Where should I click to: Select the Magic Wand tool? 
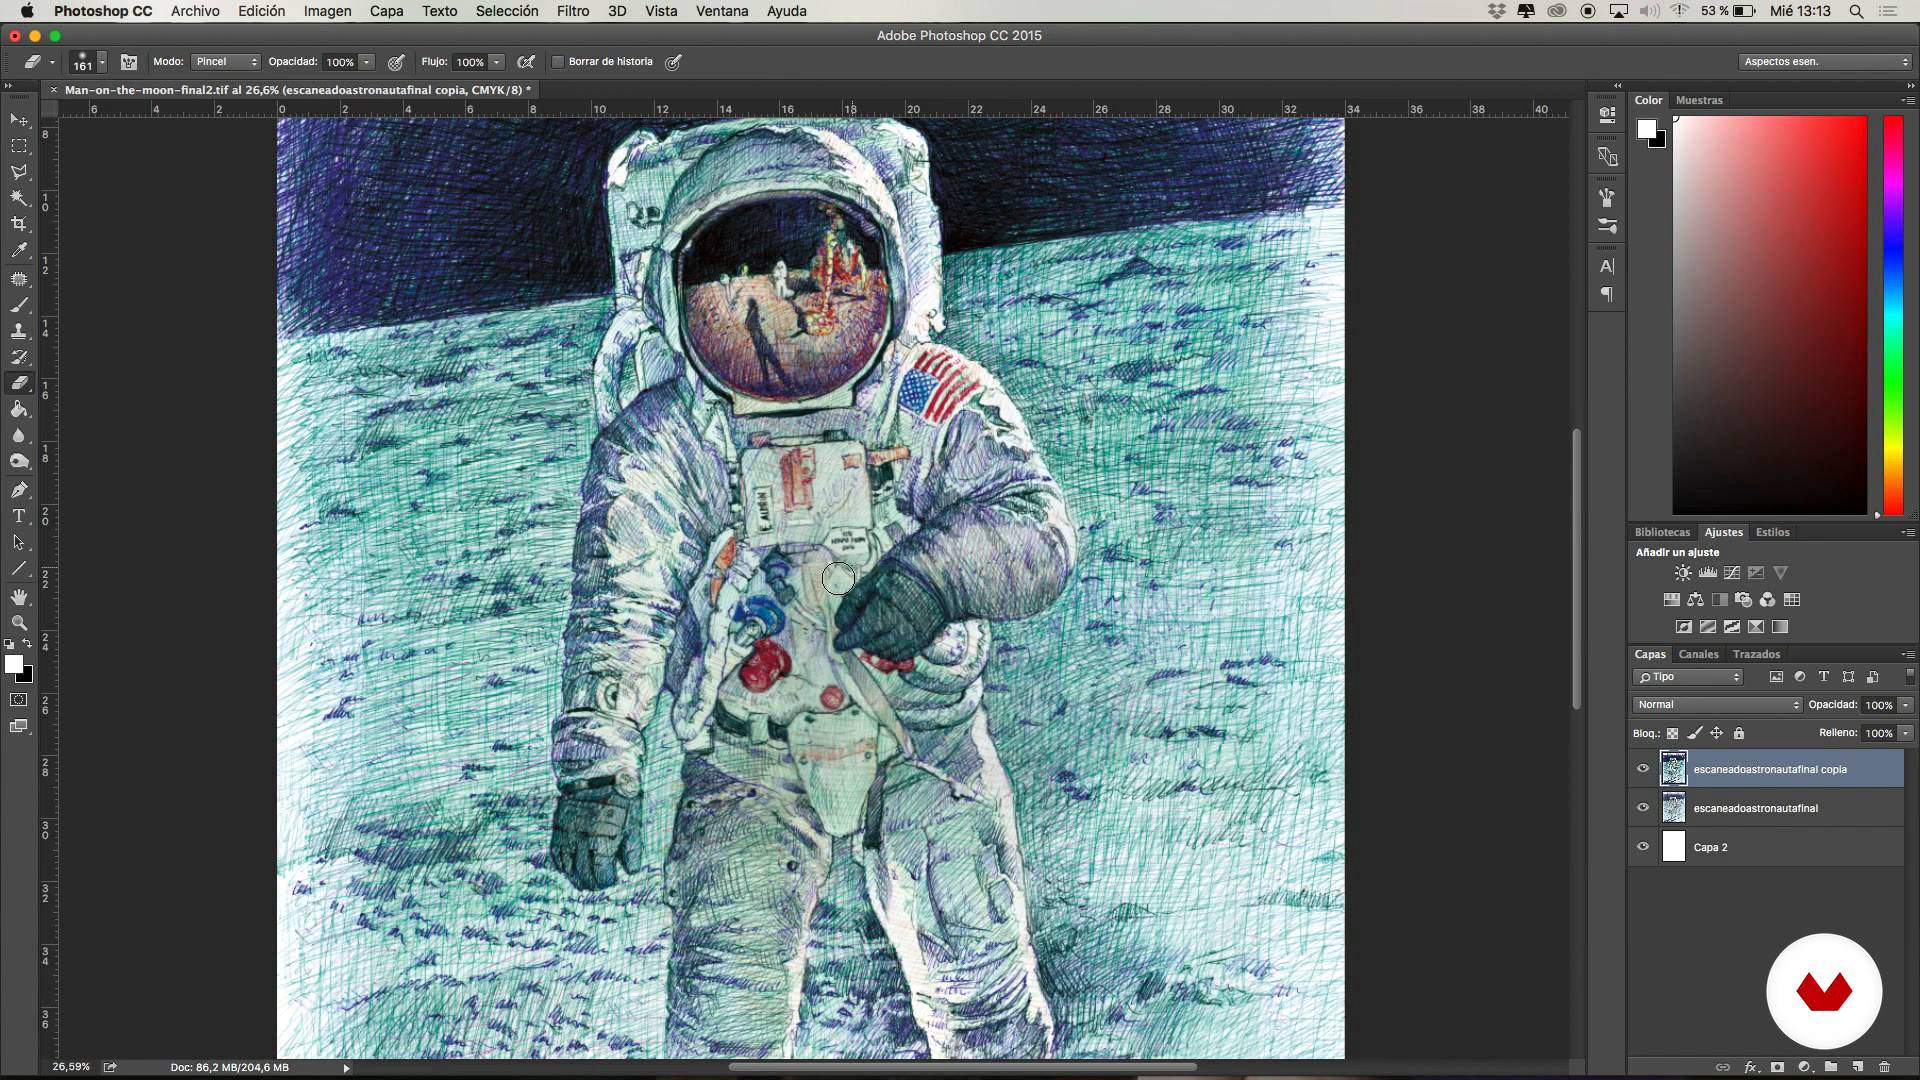coord(19,198)
